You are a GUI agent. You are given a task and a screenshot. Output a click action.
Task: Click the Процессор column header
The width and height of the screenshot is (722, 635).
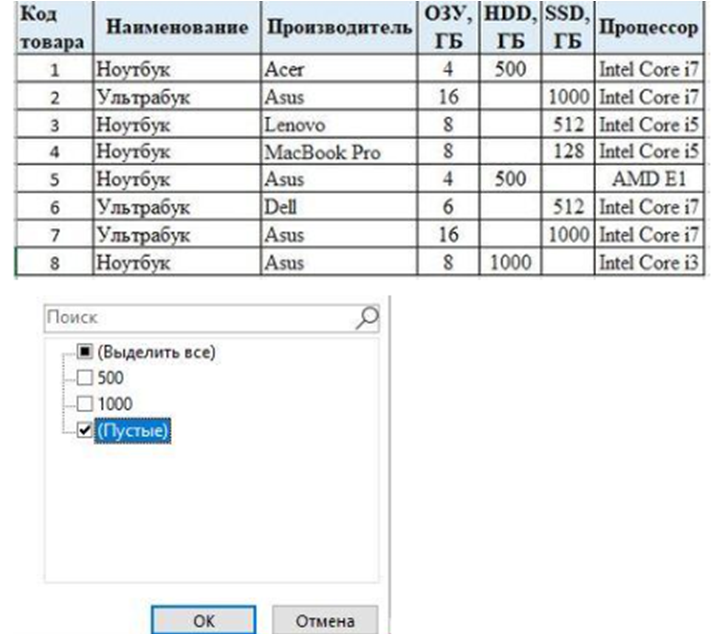click(647, 28)
